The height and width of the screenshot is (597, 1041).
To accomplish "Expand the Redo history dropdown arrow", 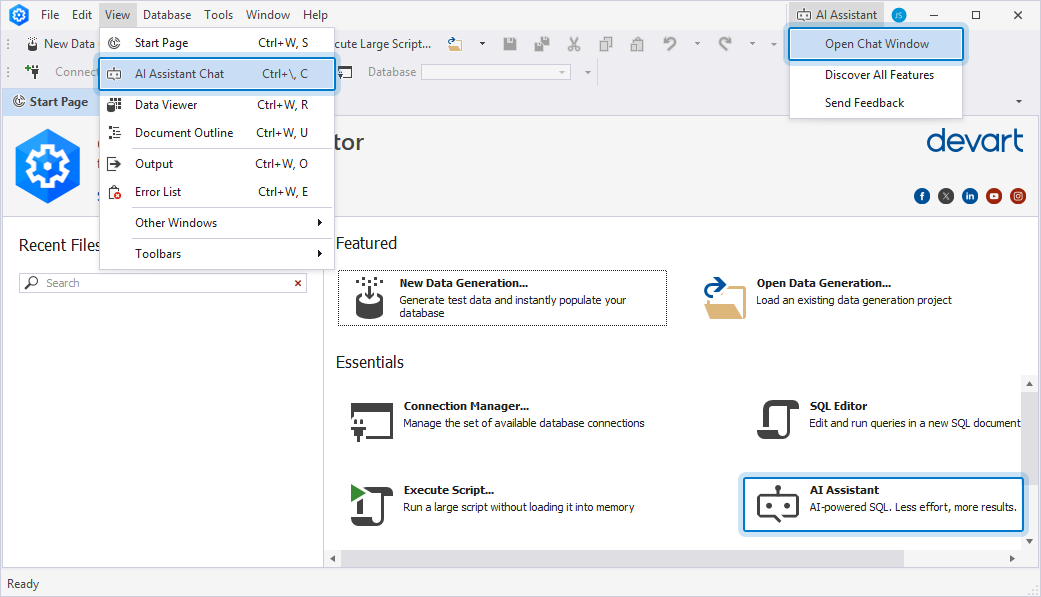I will pos(752,44).
